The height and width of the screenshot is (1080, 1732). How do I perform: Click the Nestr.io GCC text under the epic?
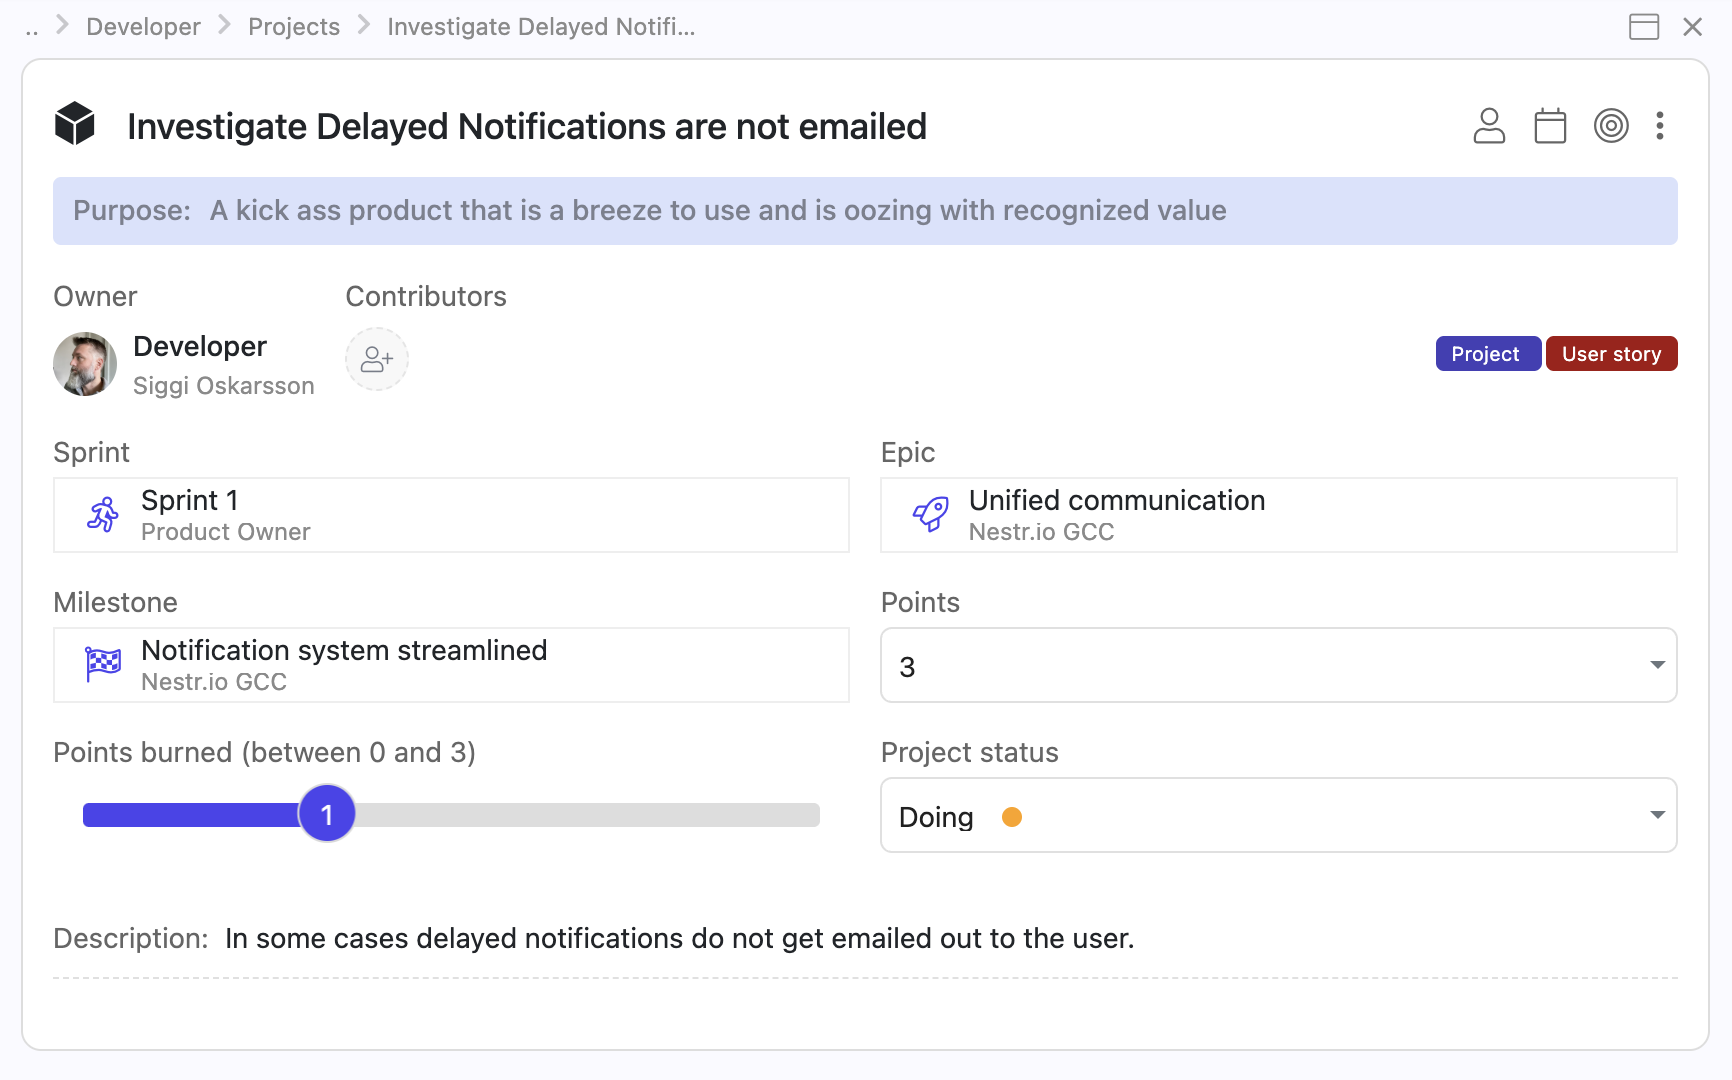[x=1041, y=532]
